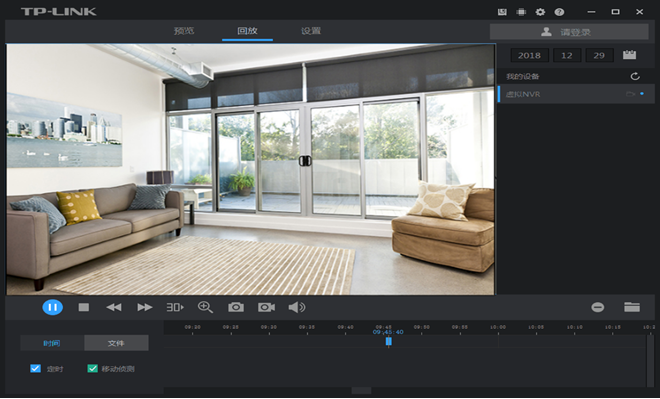Image resolution: width=660 pixels, height=399 pixels.
Task: Activate the digital zoom magnifier icon
Action: click(x=205, y=307)
